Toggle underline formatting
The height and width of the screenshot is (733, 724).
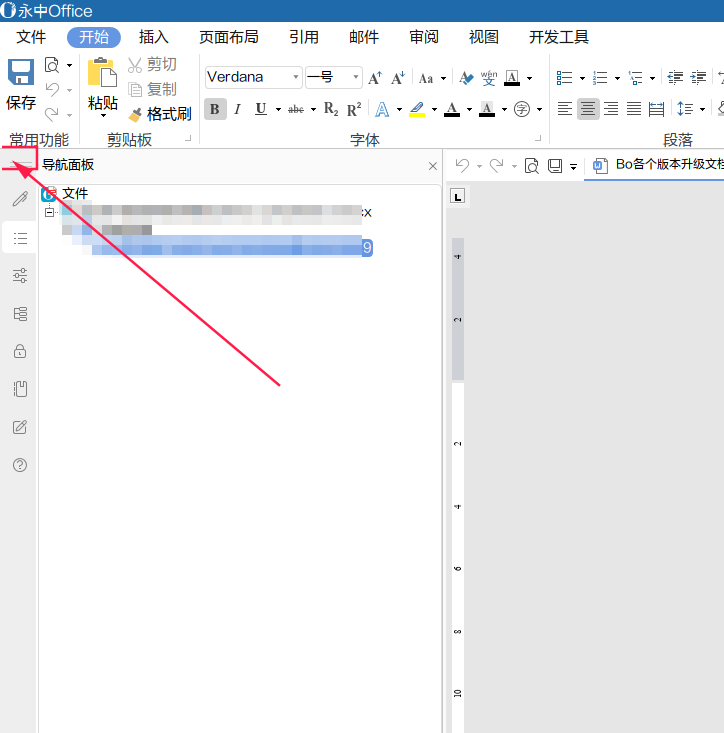point(261,109)
